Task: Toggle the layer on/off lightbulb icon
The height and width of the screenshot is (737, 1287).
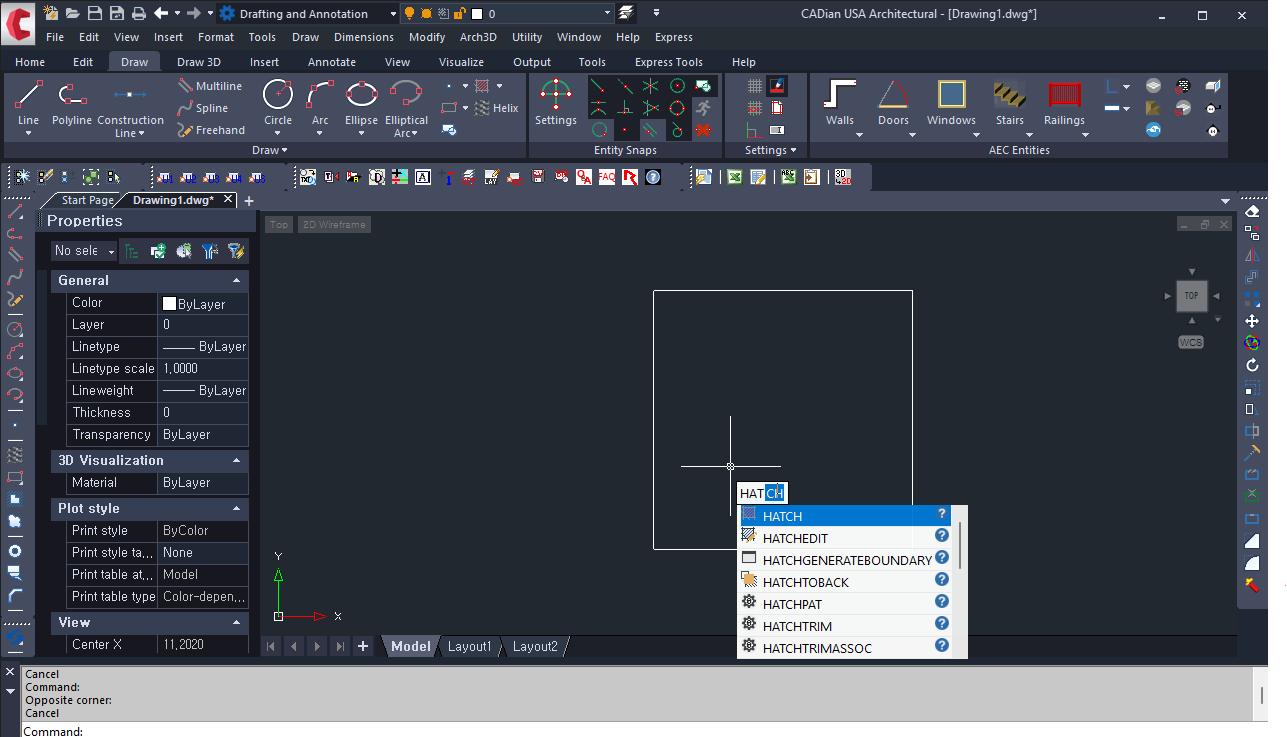Action: pos(408,14)
